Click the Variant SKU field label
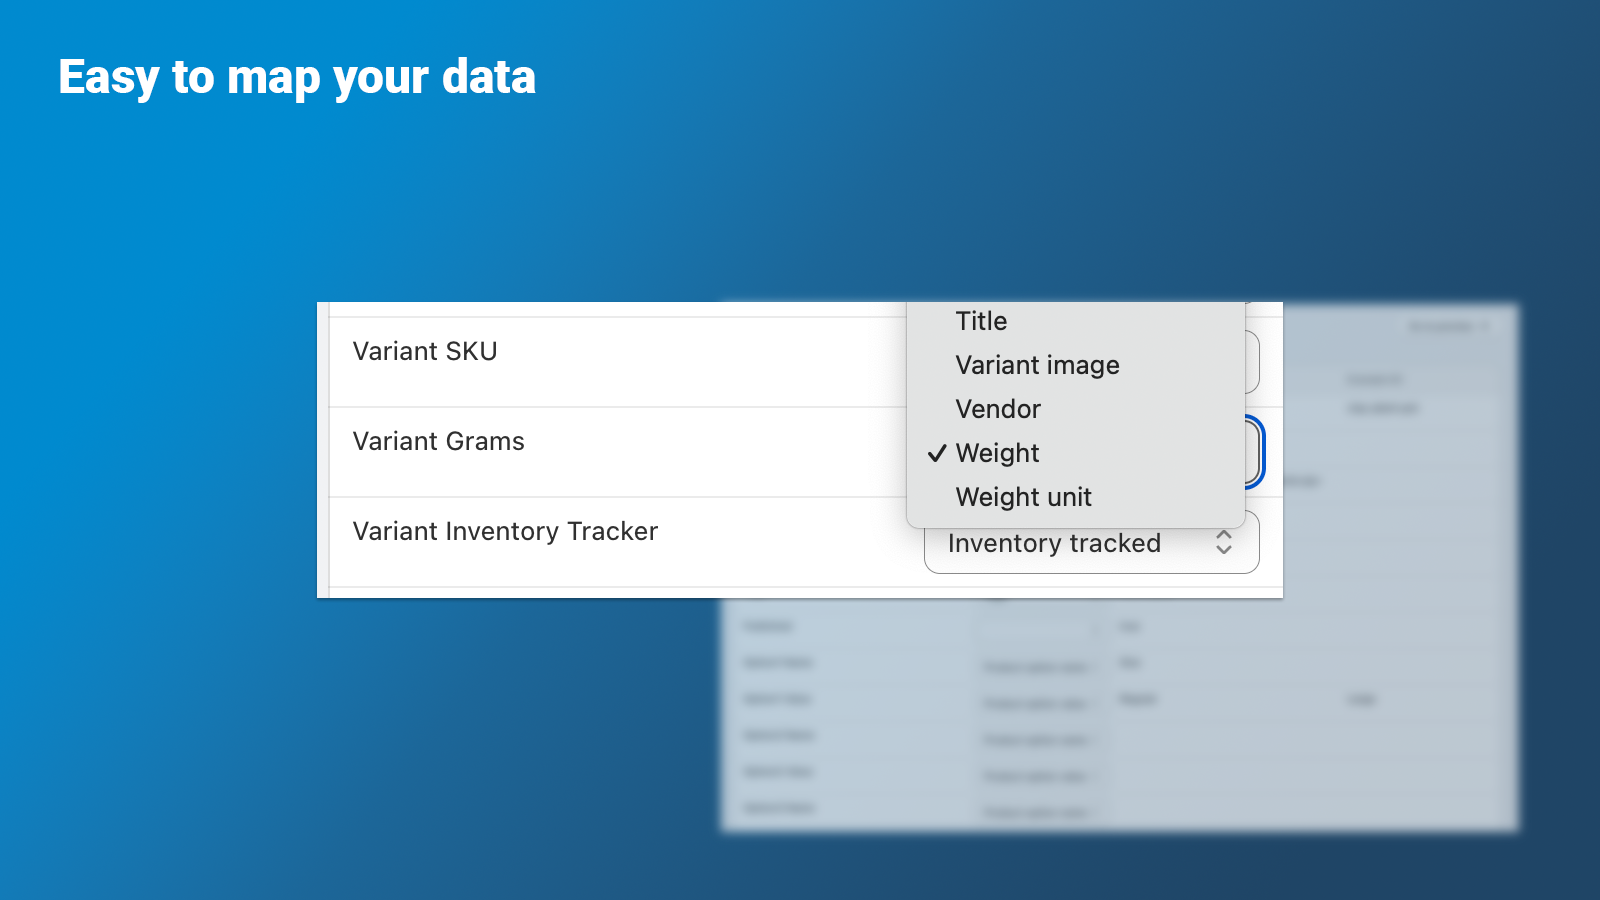Image resolution: width=1600 pixels, height=900 pixels. coord(425,351)
